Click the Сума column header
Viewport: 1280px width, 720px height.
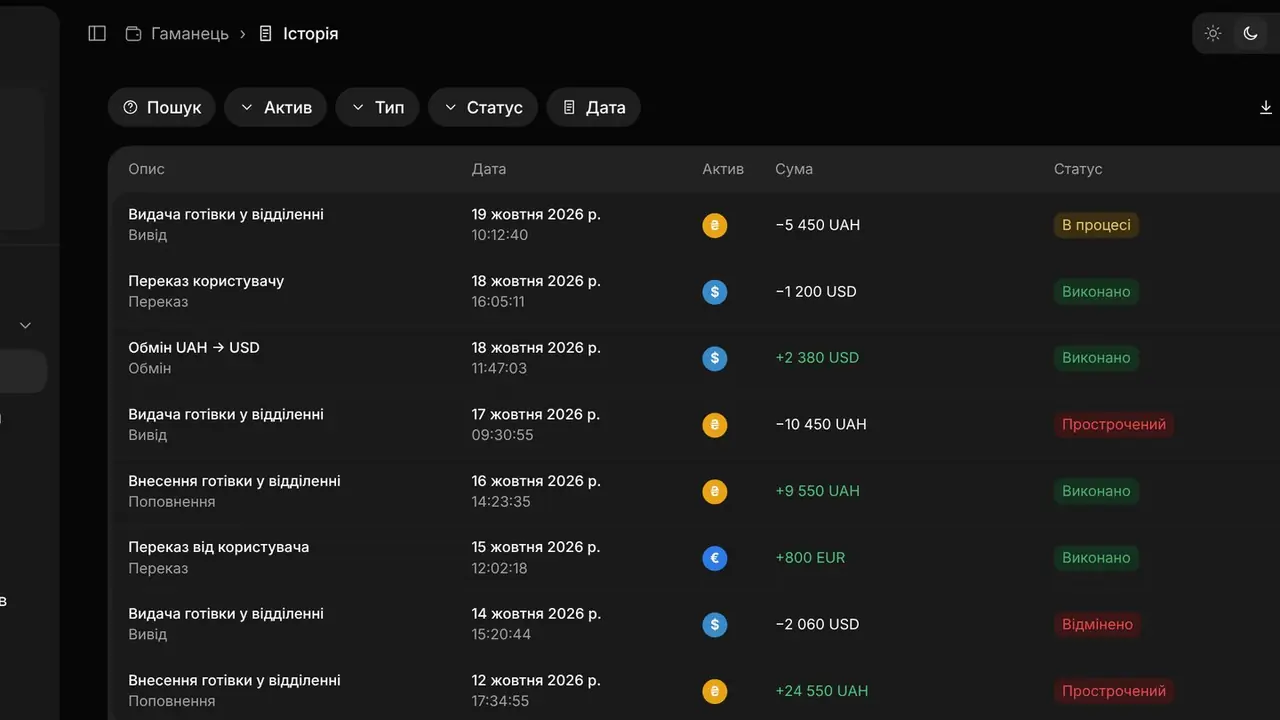pos(794,169)
